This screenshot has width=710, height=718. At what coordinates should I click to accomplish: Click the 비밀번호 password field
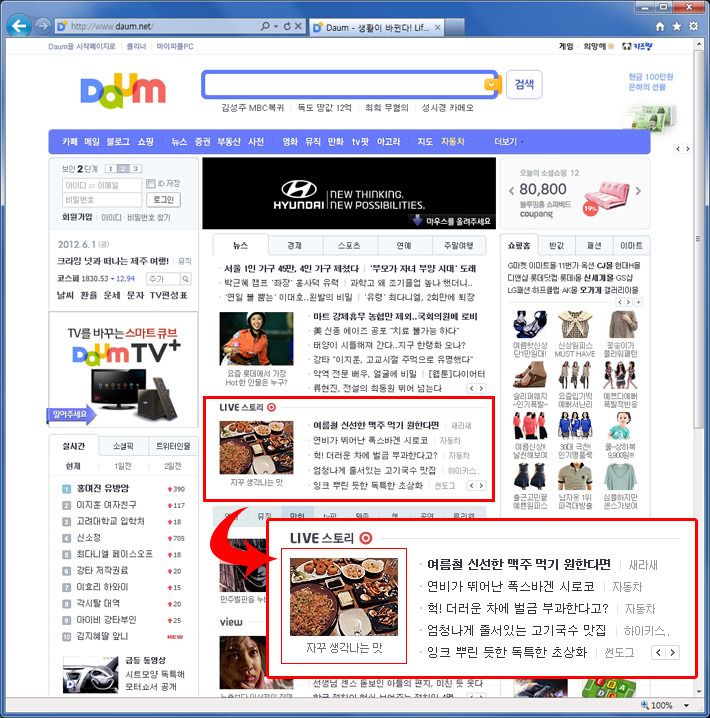point(102,200)
